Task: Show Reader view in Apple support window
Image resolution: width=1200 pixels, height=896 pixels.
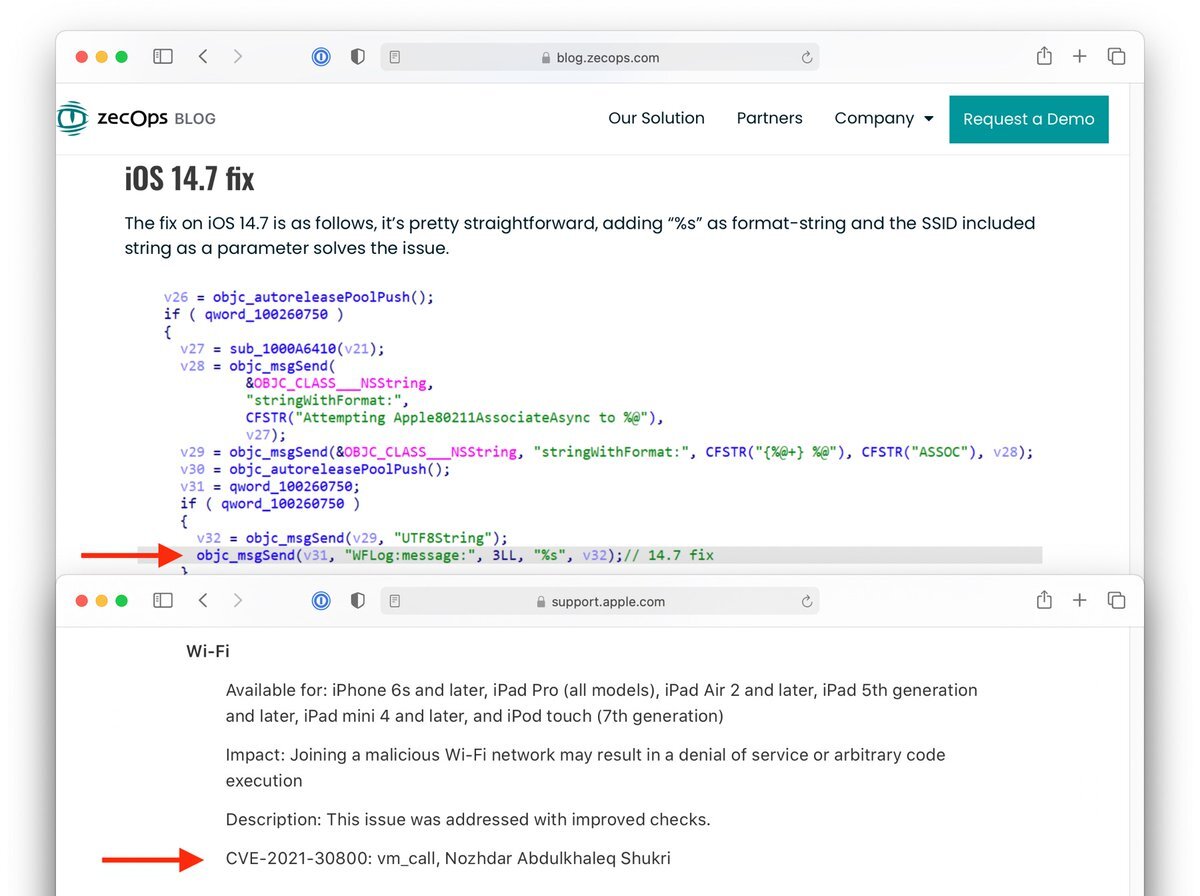Action: pyautogui.click(x=395, y=601)
